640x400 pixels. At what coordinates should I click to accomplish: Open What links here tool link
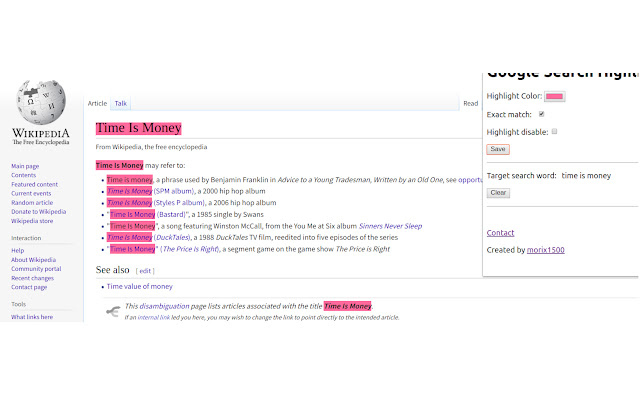point(32,317)
